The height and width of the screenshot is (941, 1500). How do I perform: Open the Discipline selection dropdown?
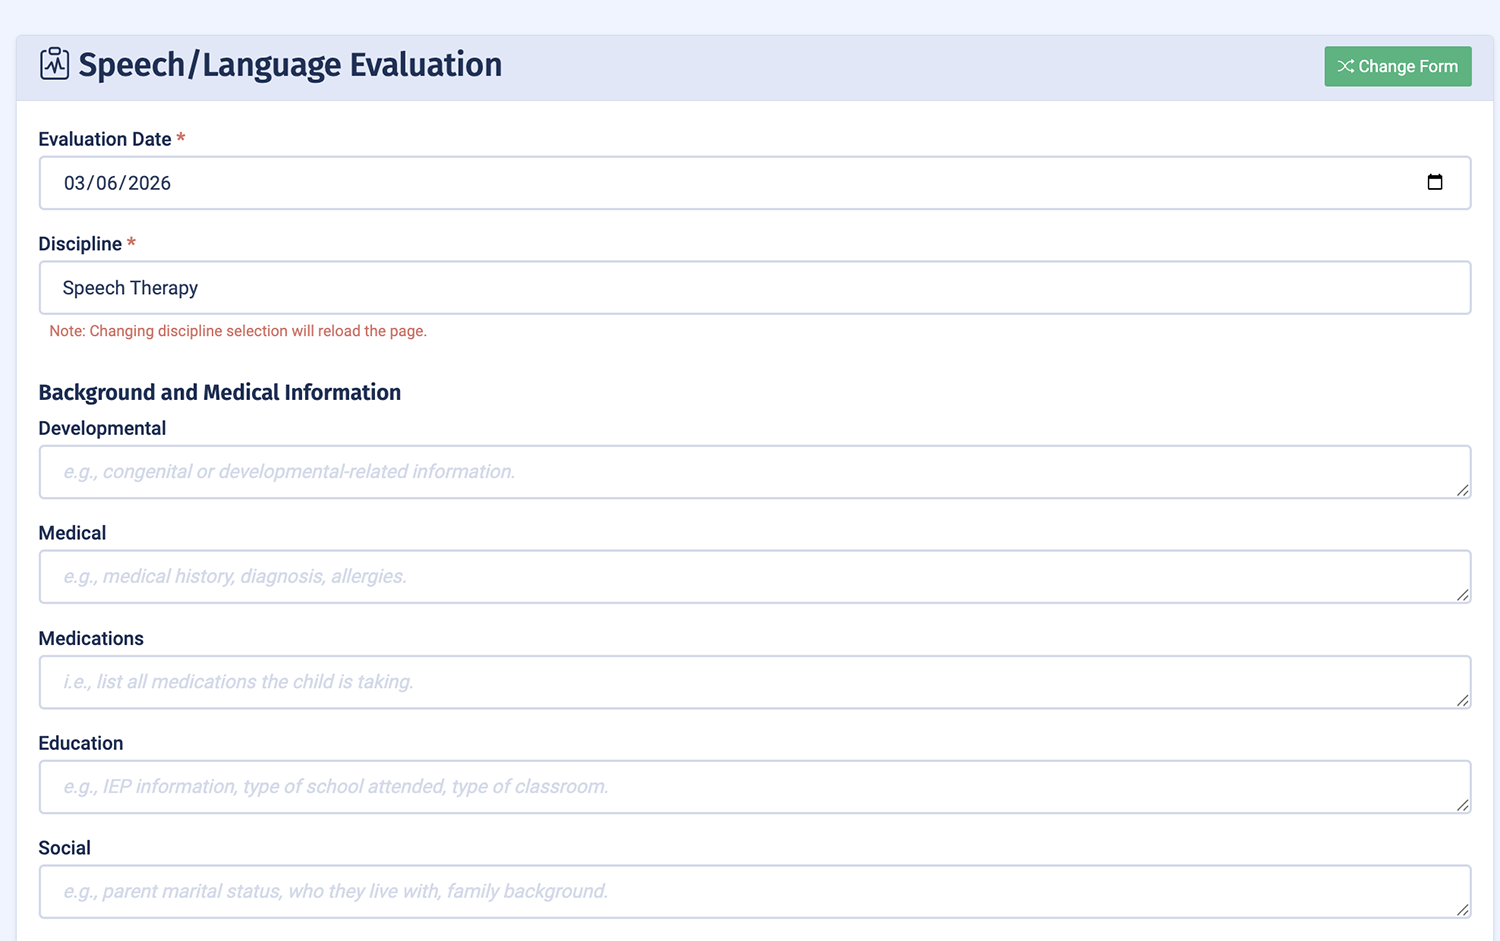click(x=755, y=288)
